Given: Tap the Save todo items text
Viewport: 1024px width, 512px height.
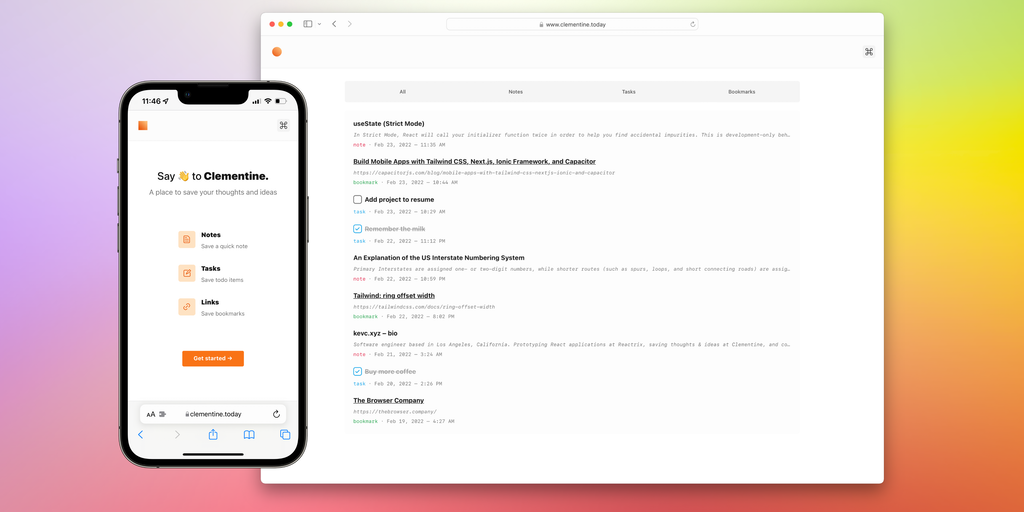Looking at the screenshot, I should click(222, 280).
